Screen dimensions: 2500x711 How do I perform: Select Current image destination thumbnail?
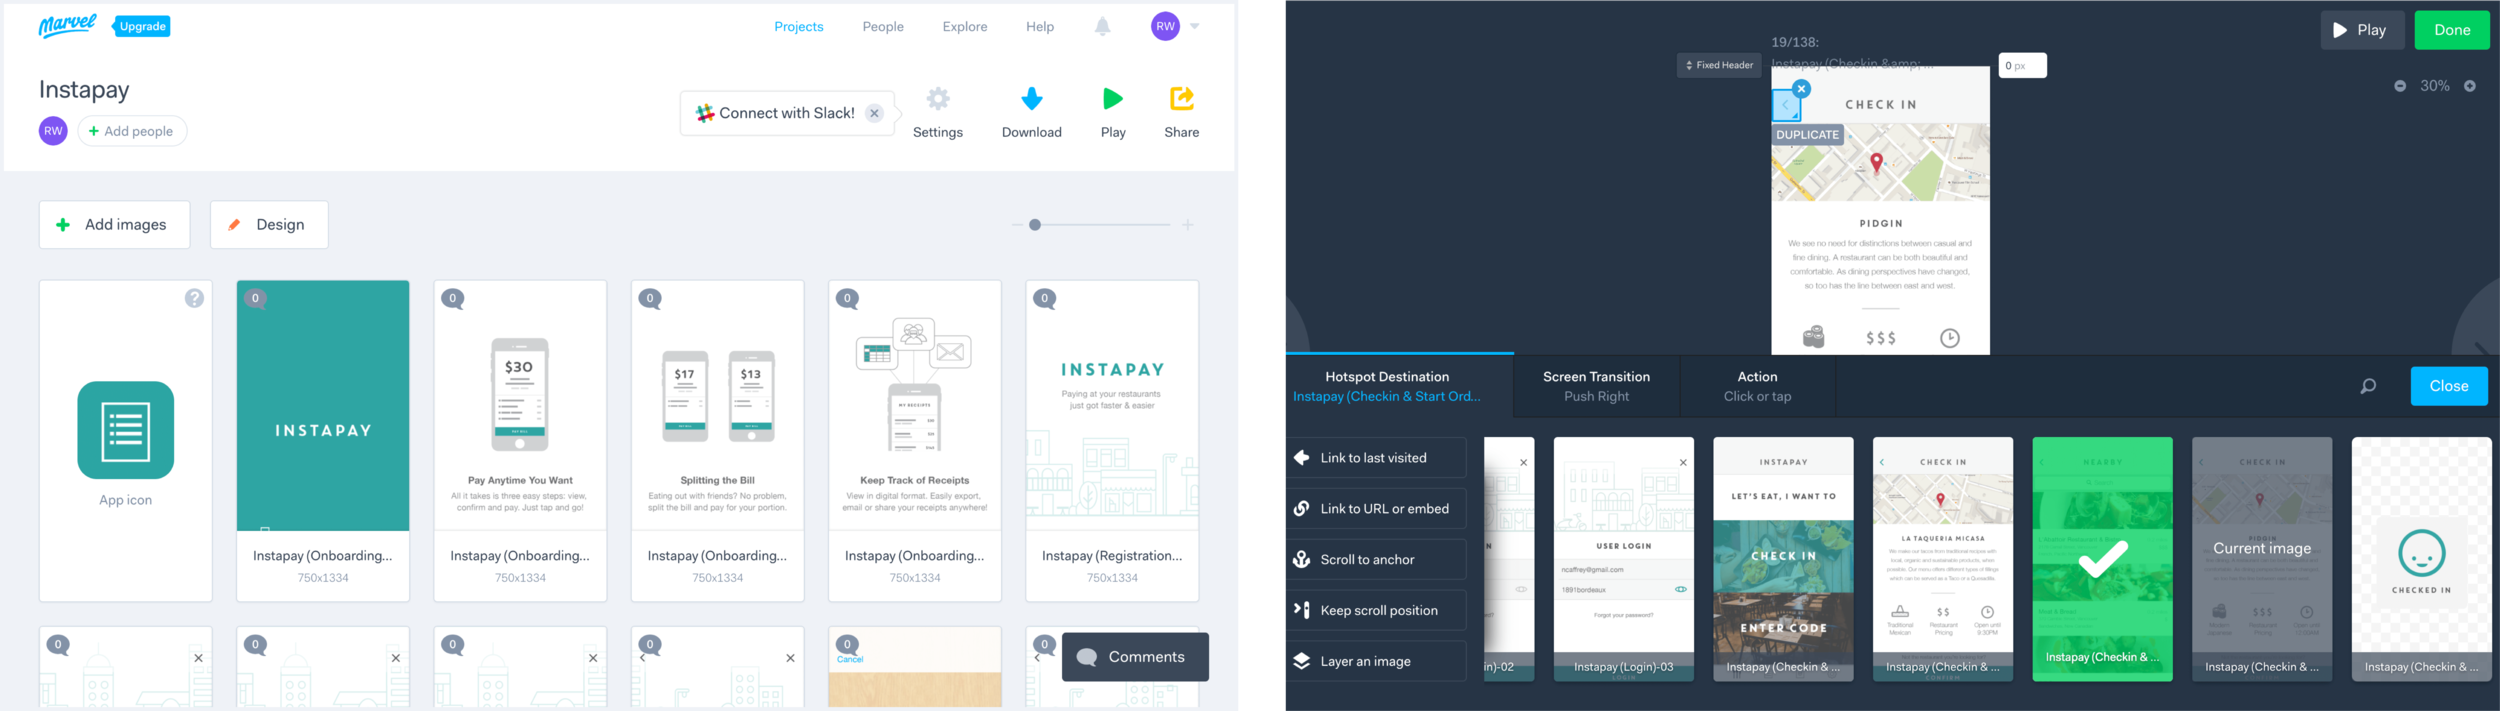(x=2262, y=559)
